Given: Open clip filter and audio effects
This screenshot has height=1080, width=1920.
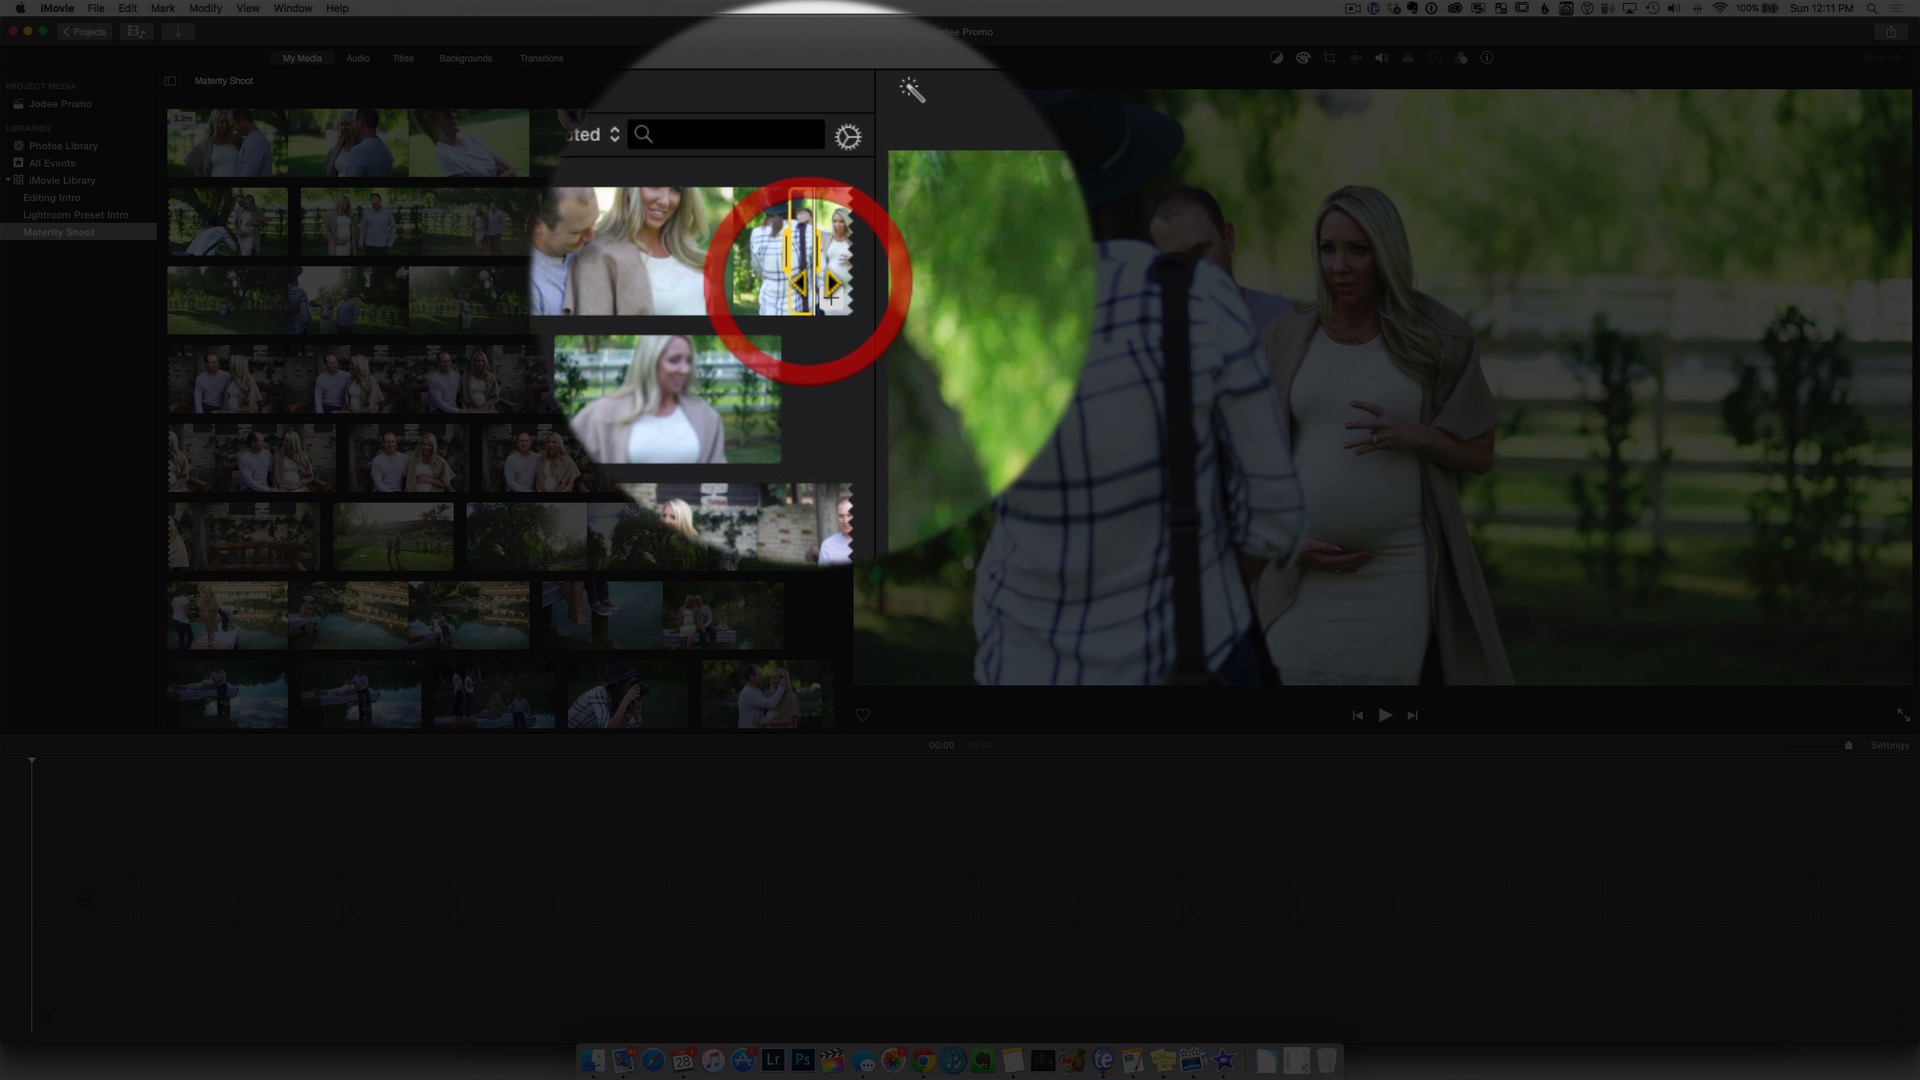Looking at the screenshot, I should click(1461, 58).
